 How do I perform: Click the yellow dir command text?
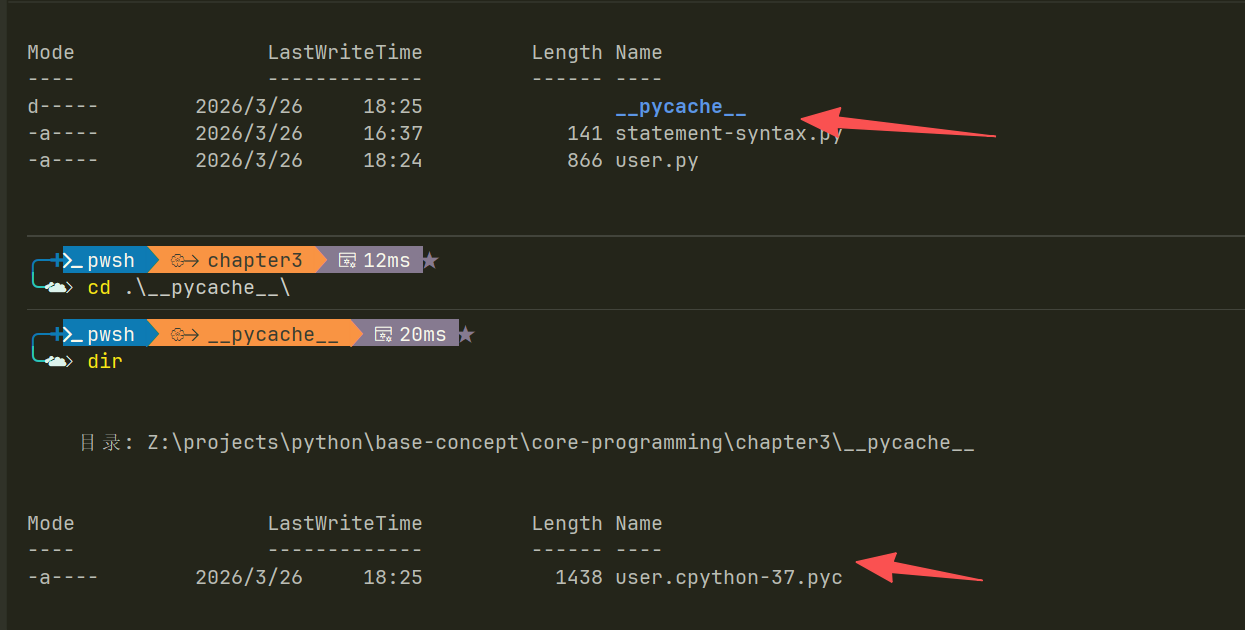point(105,362)
